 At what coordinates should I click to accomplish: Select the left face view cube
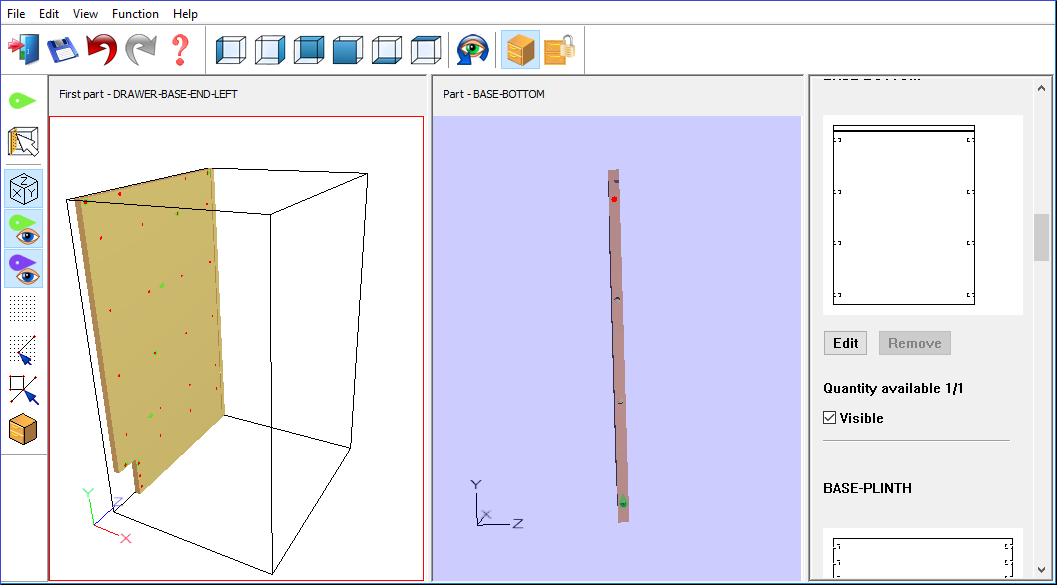pyautogui.click(x=231, y=50)
